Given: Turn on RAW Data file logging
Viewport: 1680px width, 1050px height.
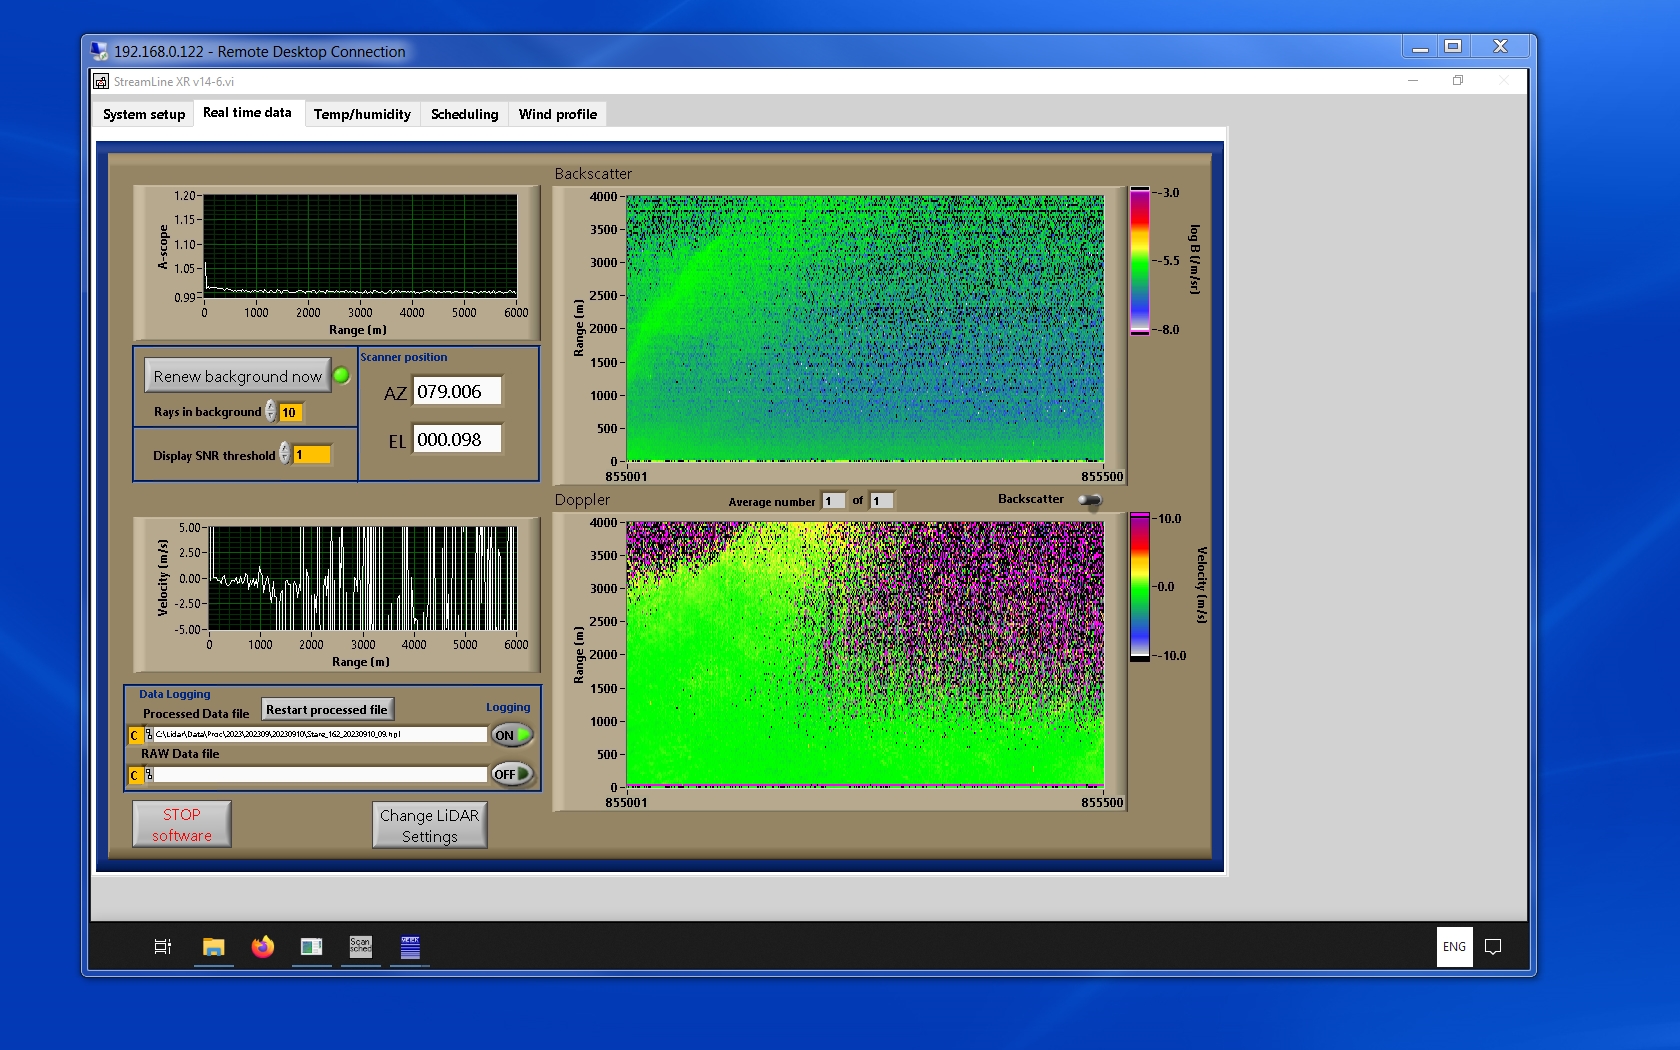Looking at the screenshot, I should [512, 774].
